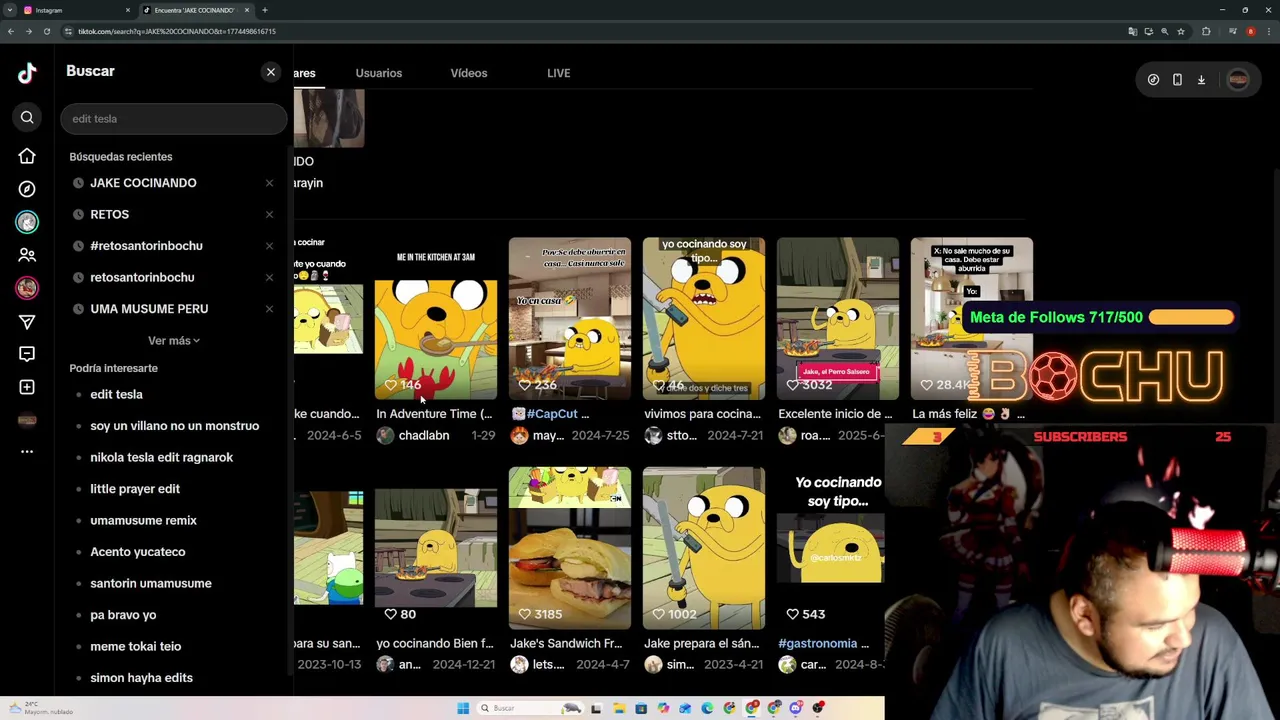Open the #CapCut video with 236 likes
Screen dimensions: 1280x720
click(570, 318)
